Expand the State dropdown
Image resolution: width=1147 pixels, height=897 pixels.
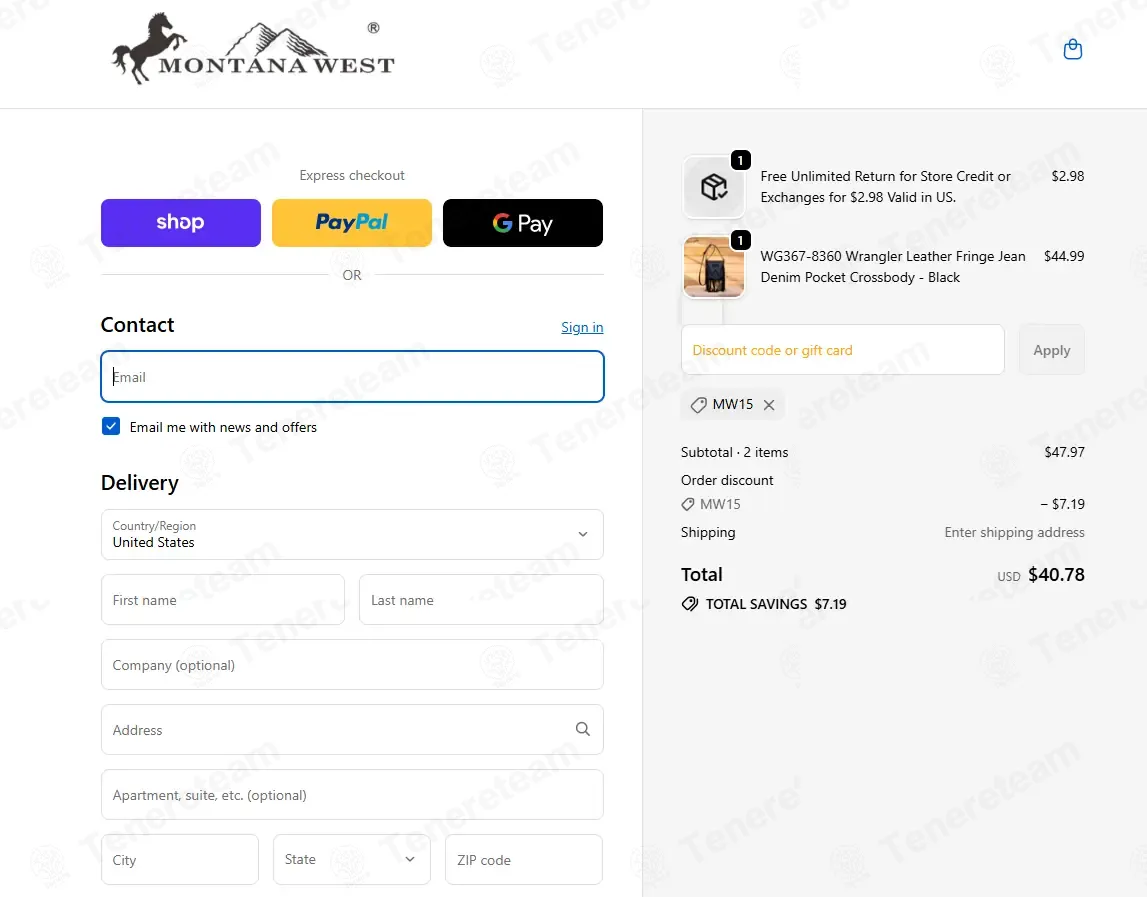point(352,859)
